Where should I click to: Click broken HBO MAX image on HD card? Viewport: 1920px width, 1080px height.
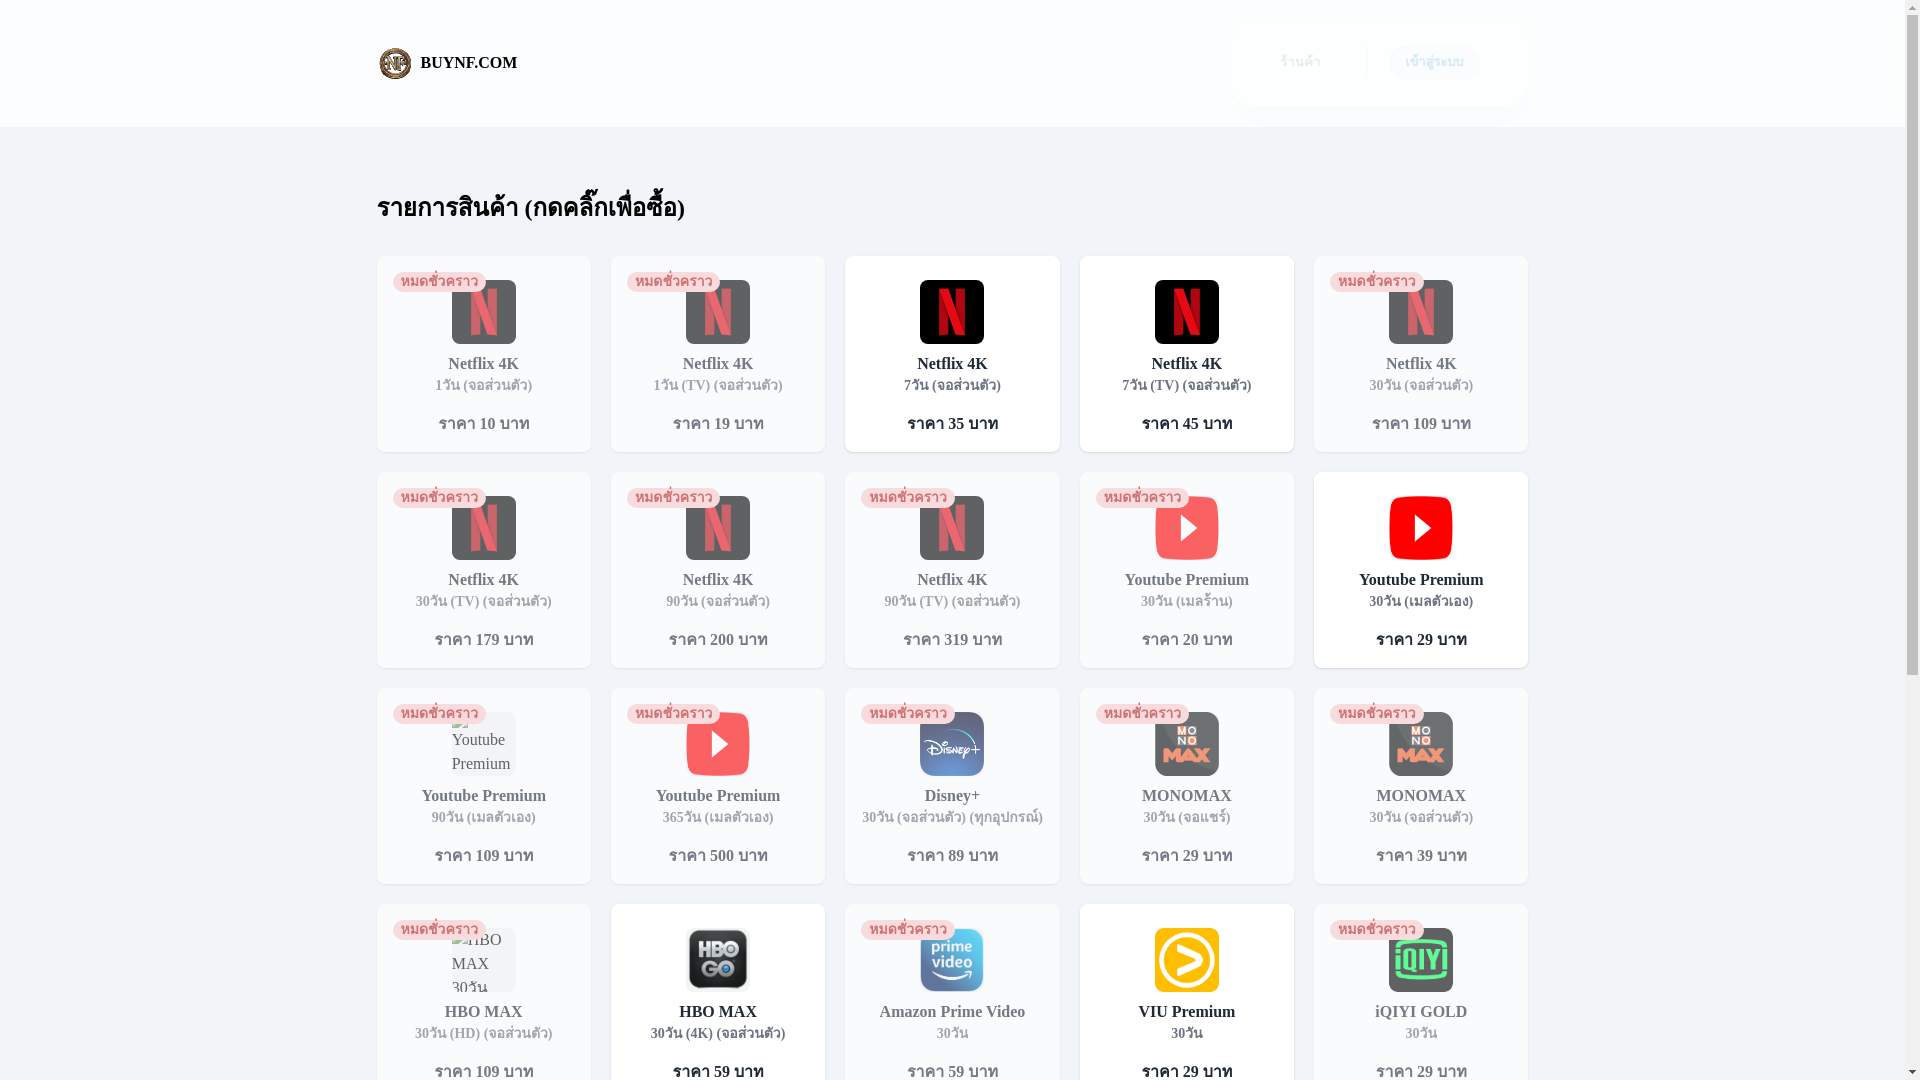[484, 960]
